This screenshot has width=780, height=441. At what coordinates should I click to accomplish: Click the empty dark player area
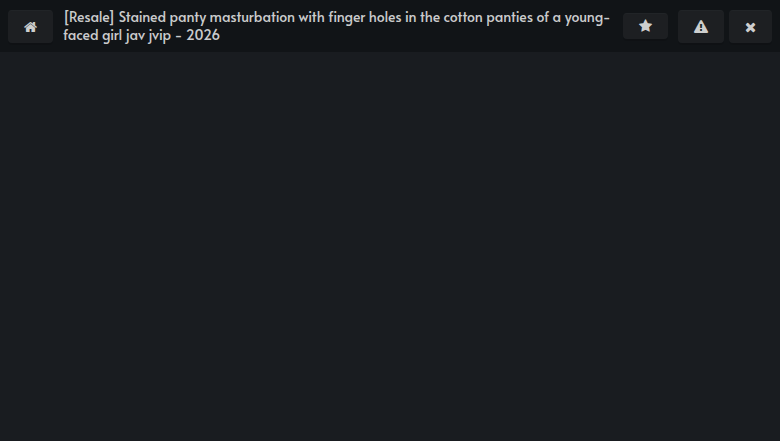pyautogui.click(x=390, y=246)
